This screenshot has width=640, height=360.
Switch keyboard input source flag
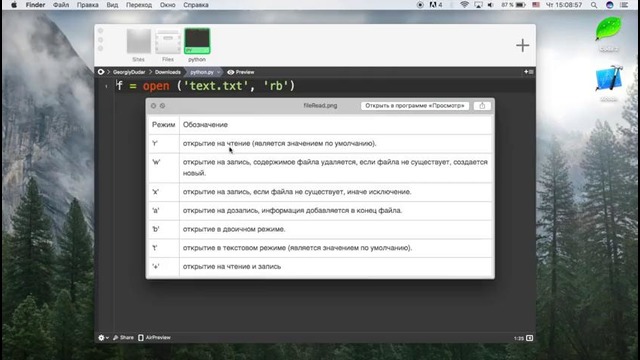[536, 5]
